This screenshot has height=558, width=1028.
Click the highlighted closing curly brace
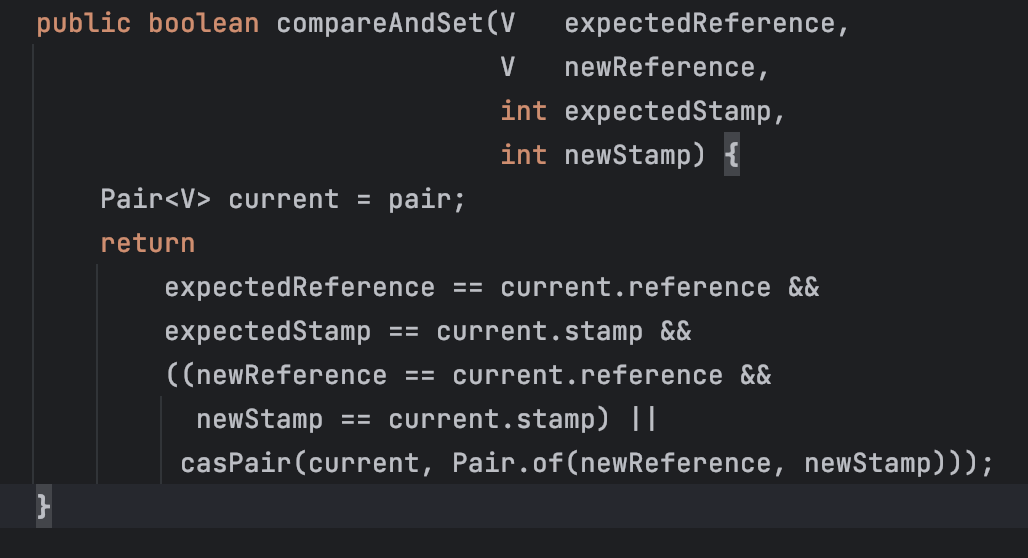tap(43, 506)
